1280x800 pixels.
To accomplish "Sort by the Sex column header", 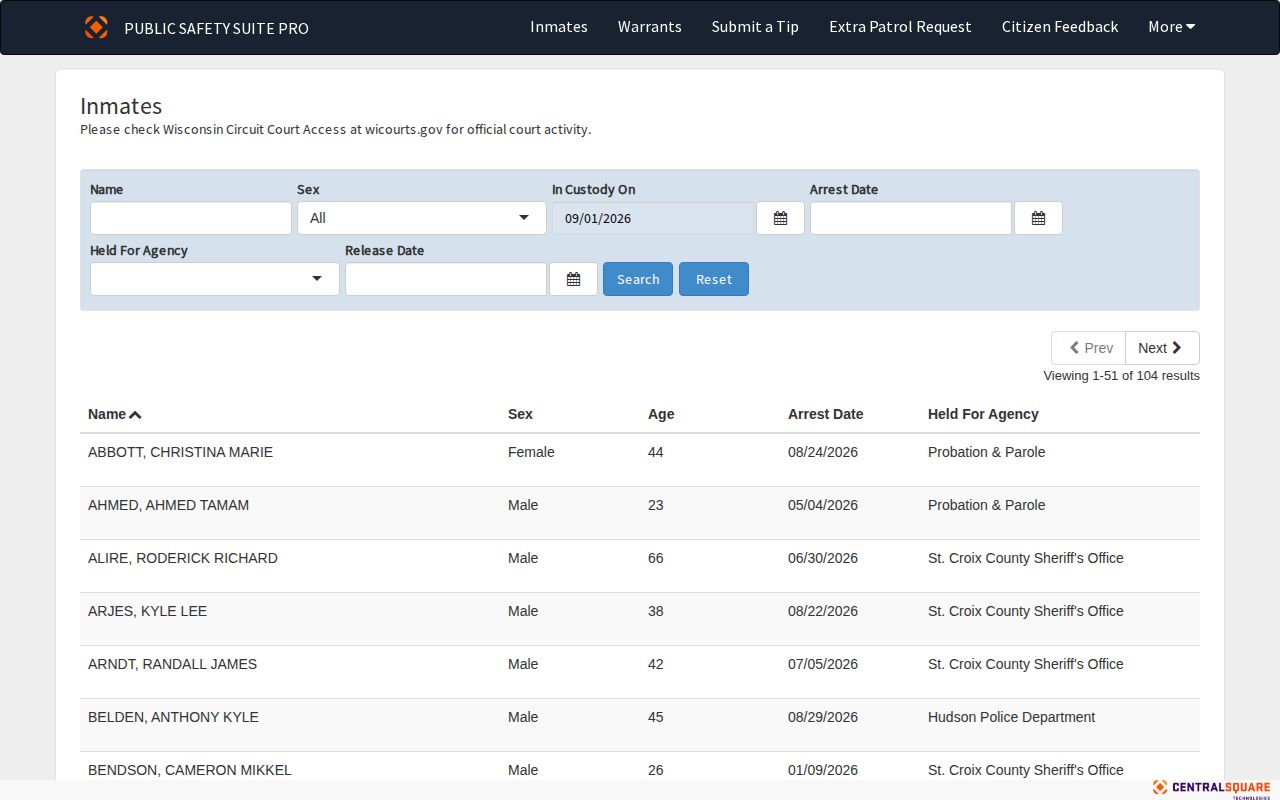I will (x=520, y=414).
